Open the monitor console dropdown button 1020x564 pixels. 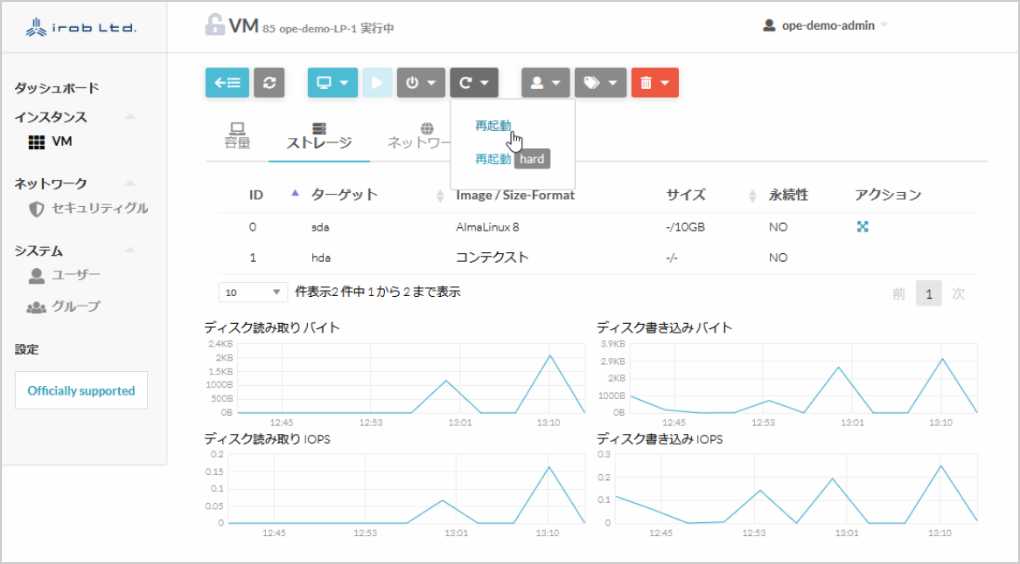pos(332,83)
